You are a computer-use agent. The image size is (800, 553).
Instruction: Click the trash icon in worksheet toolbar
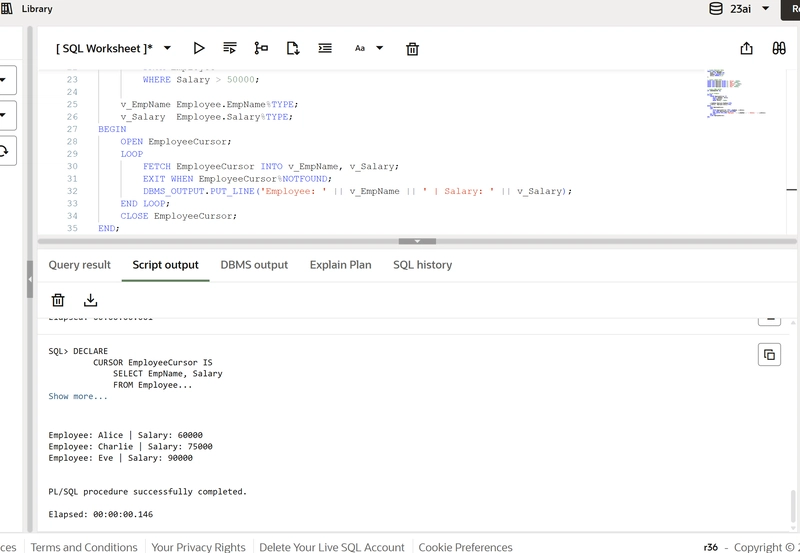(x=412, y=48)
